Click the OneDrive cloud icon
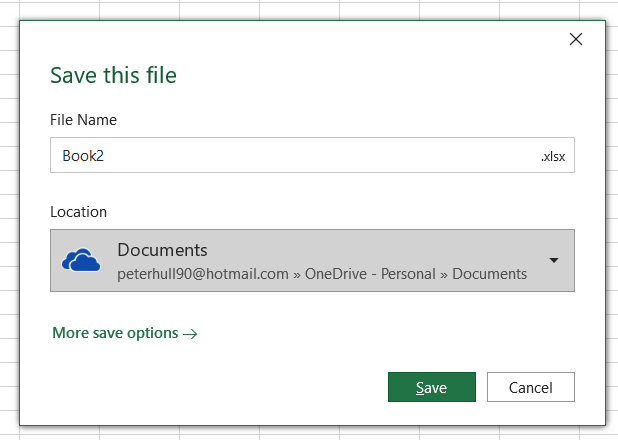 pyautogui.click(x=81, y=260)
